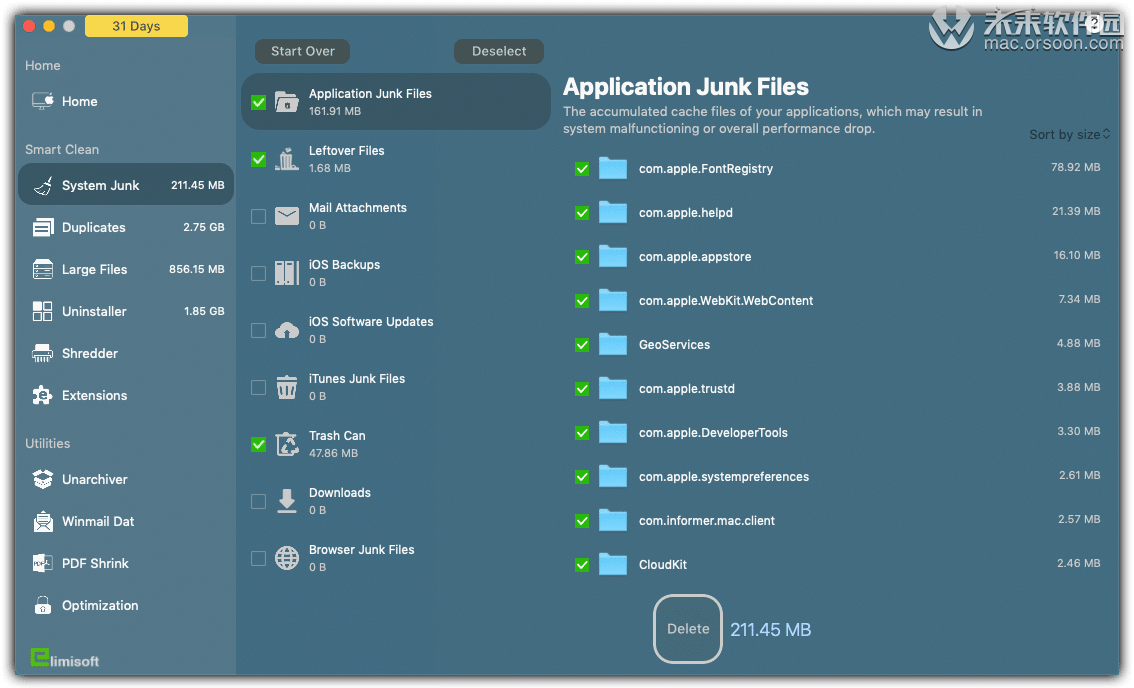The image size is (1134, 688).
Task: Uncheck com.apple.FontRegistry folder checkbox
Action: point(582,169)
